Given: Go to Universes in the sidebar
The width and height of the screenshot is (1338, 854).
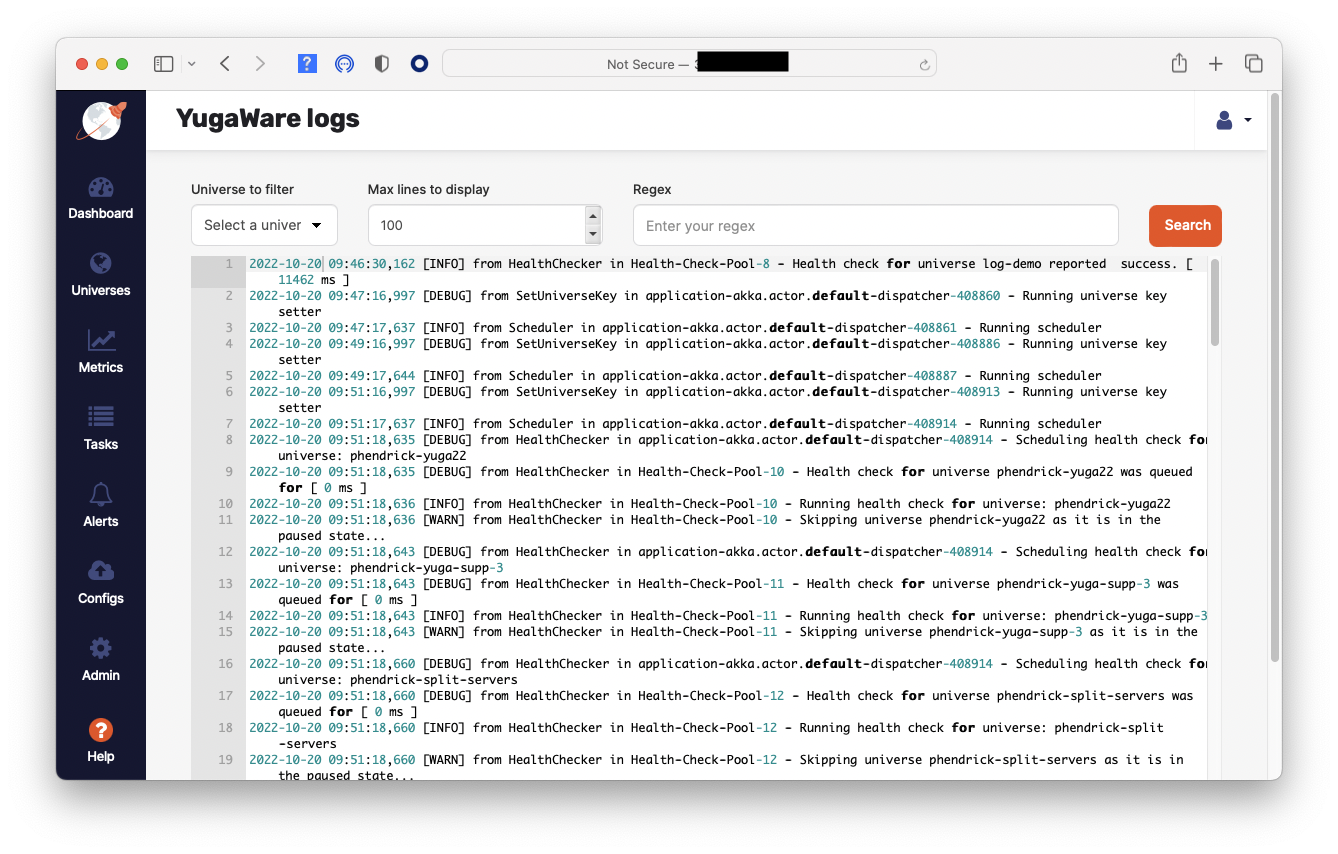Looking at the screenshot, I should point(101,275).
